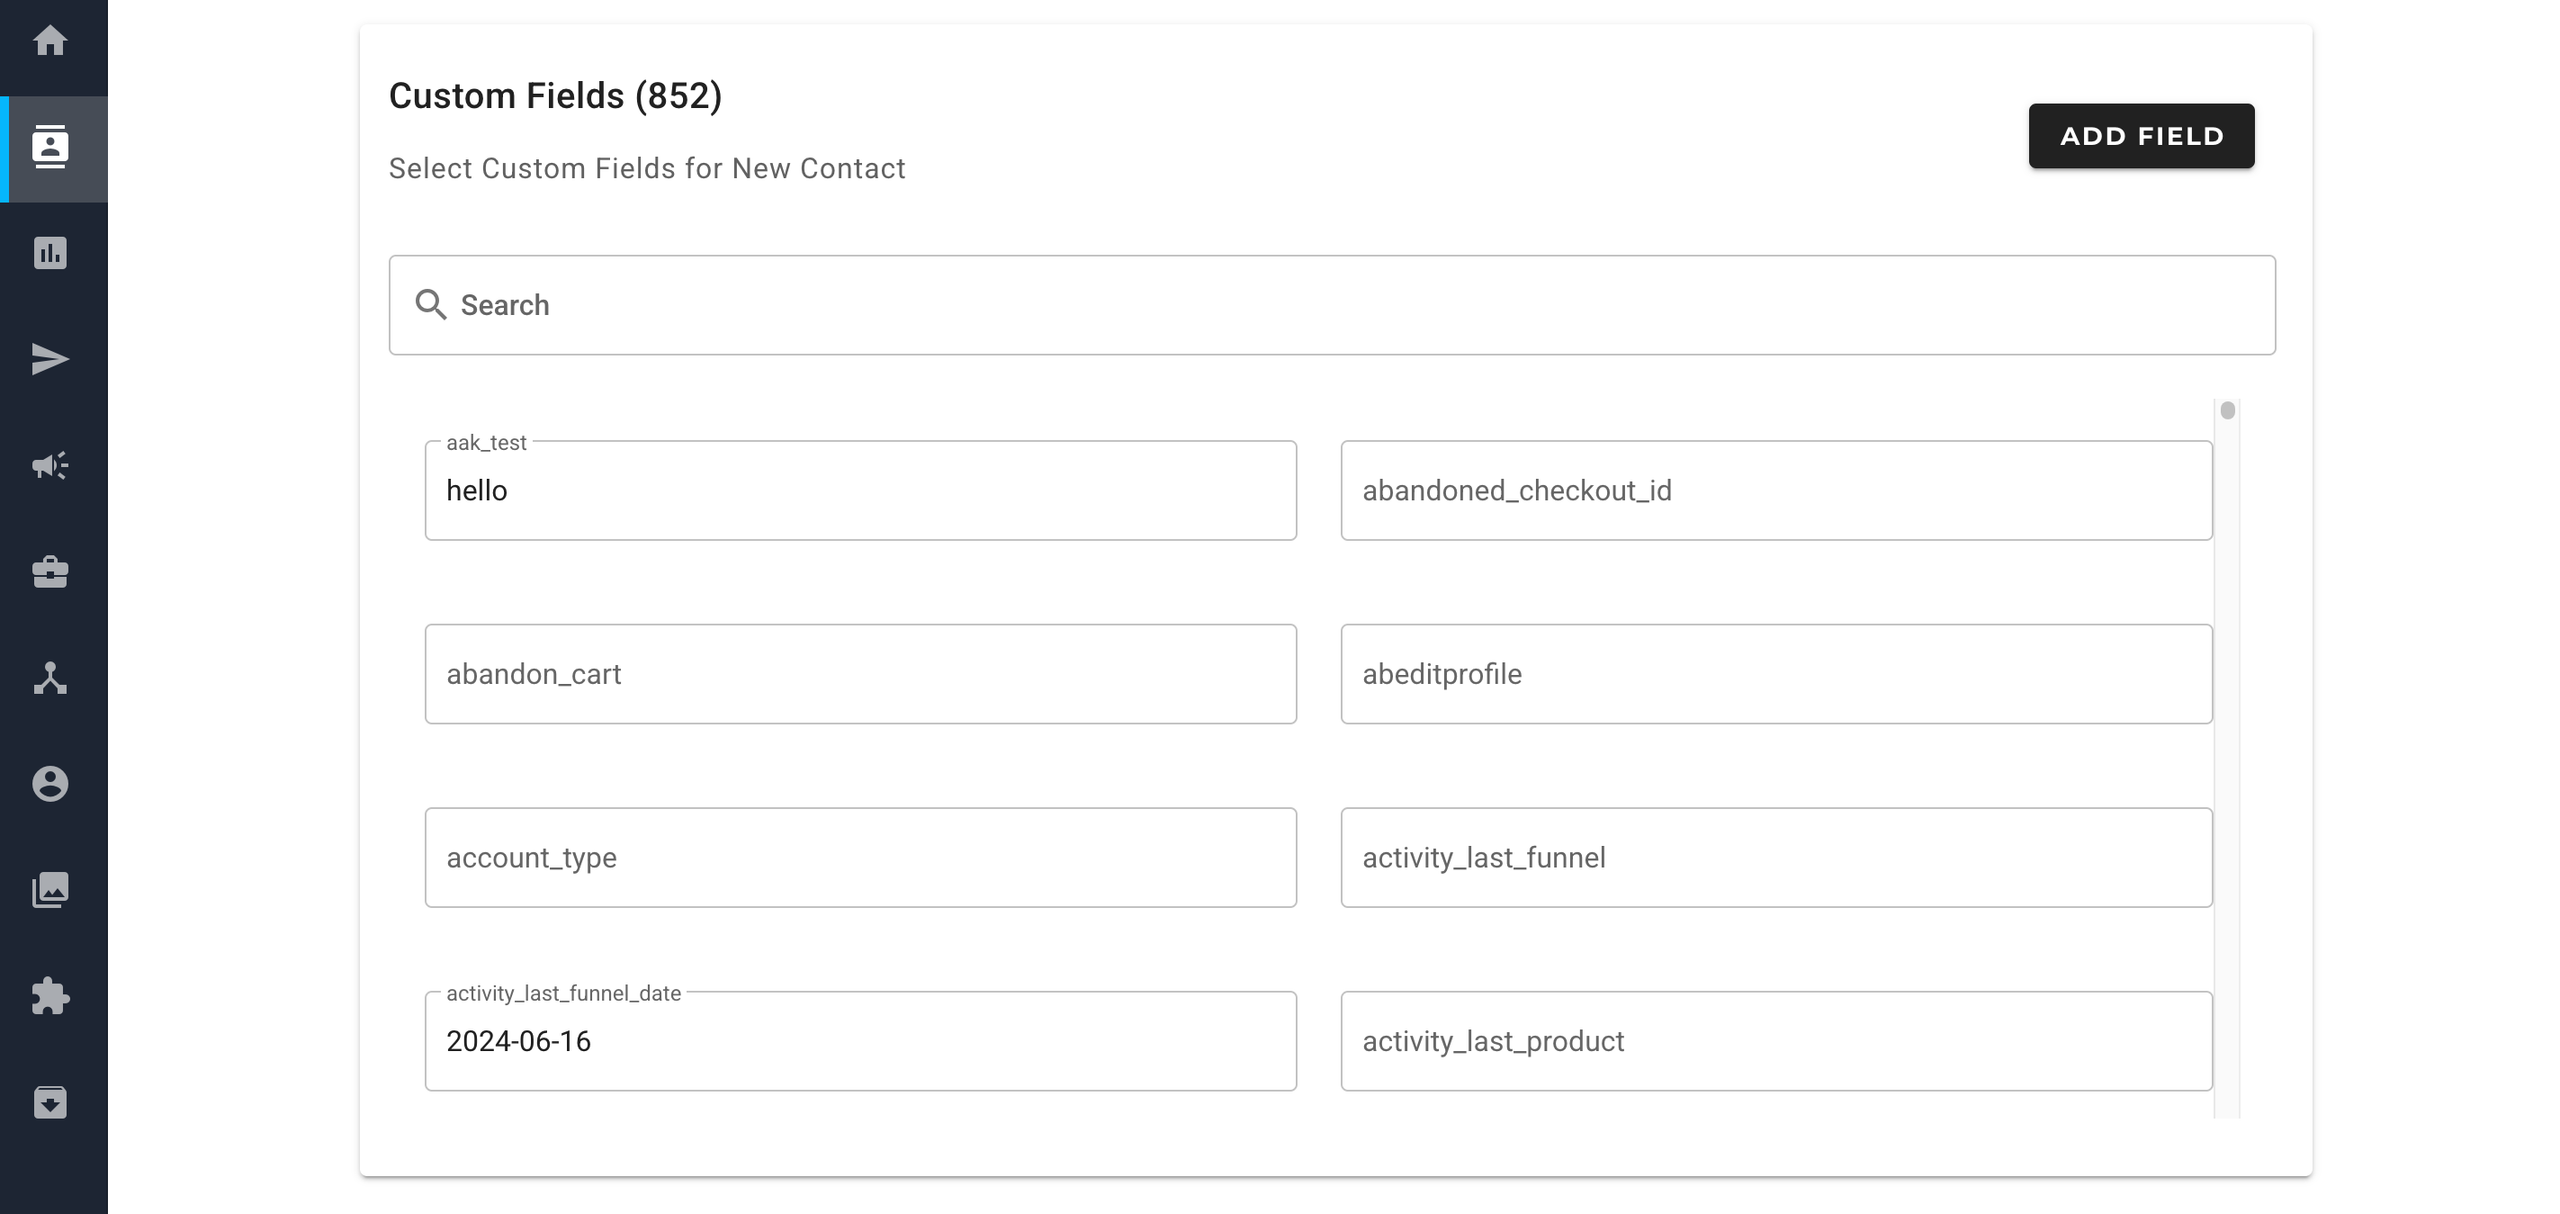2560x1214 pixels.
Task: Select the Contacts icon in sidebar
Action: click(x=50, y=147)
